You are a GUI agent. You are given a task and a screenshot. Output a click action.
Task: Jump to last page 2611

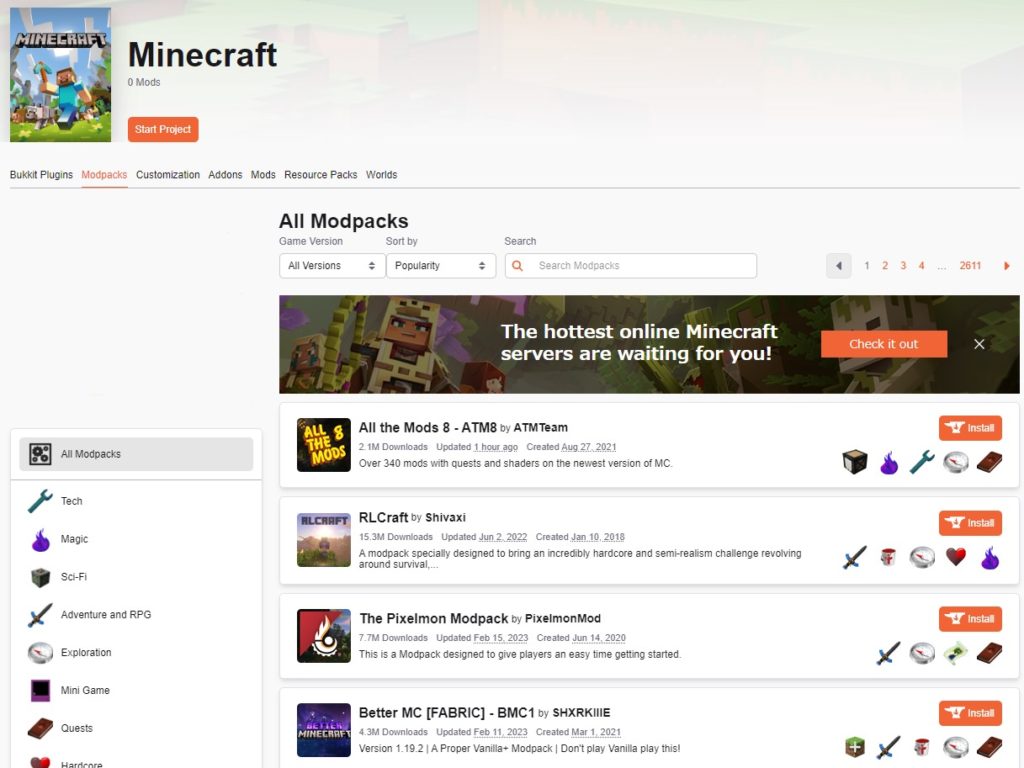[x=970, y=266]
